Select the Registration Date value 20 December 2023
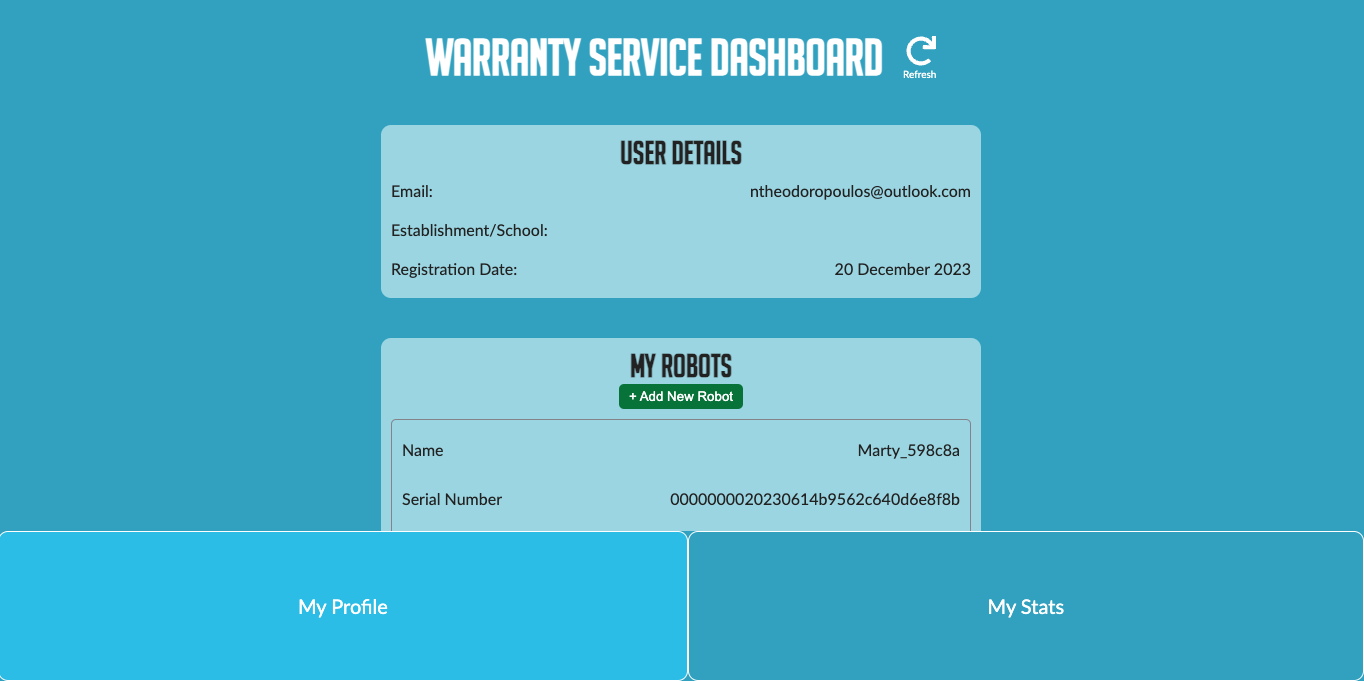 902,269
